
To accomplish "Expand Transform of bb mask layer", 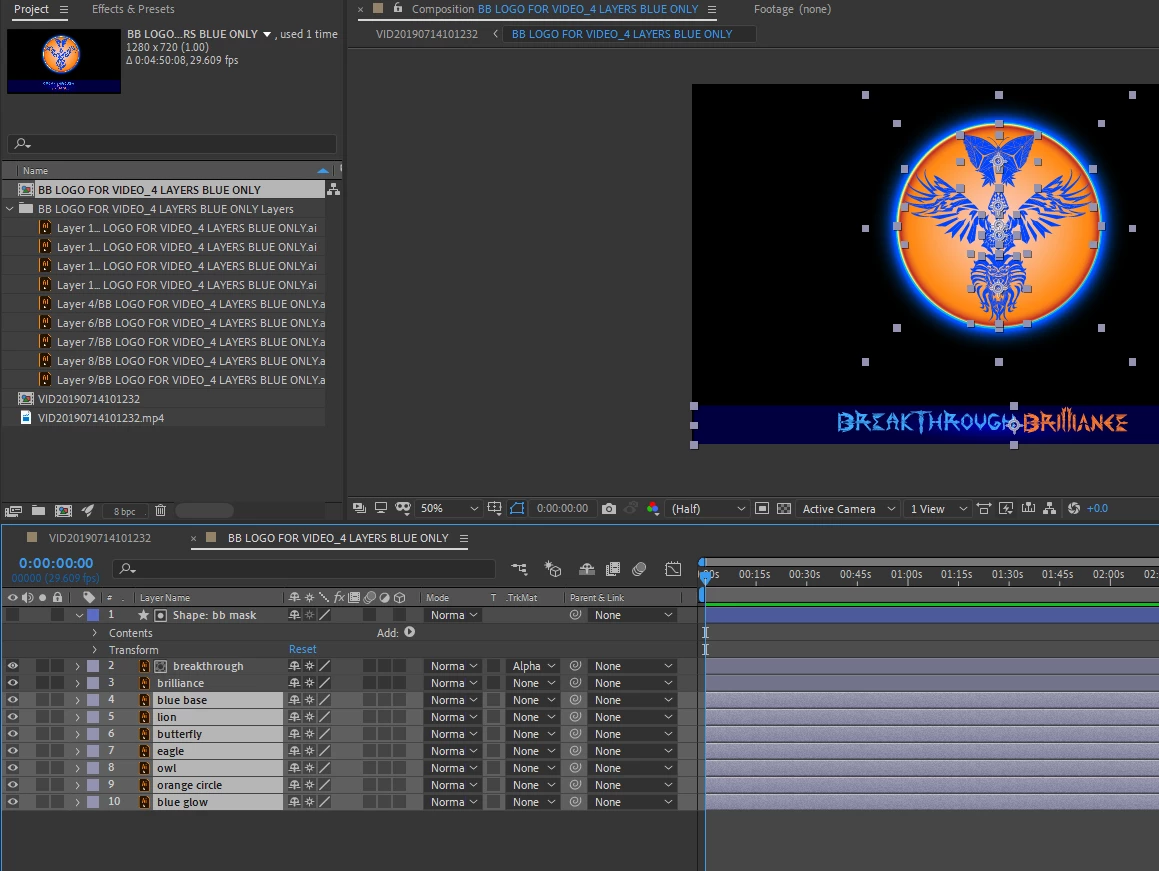I will pos(95,650).
